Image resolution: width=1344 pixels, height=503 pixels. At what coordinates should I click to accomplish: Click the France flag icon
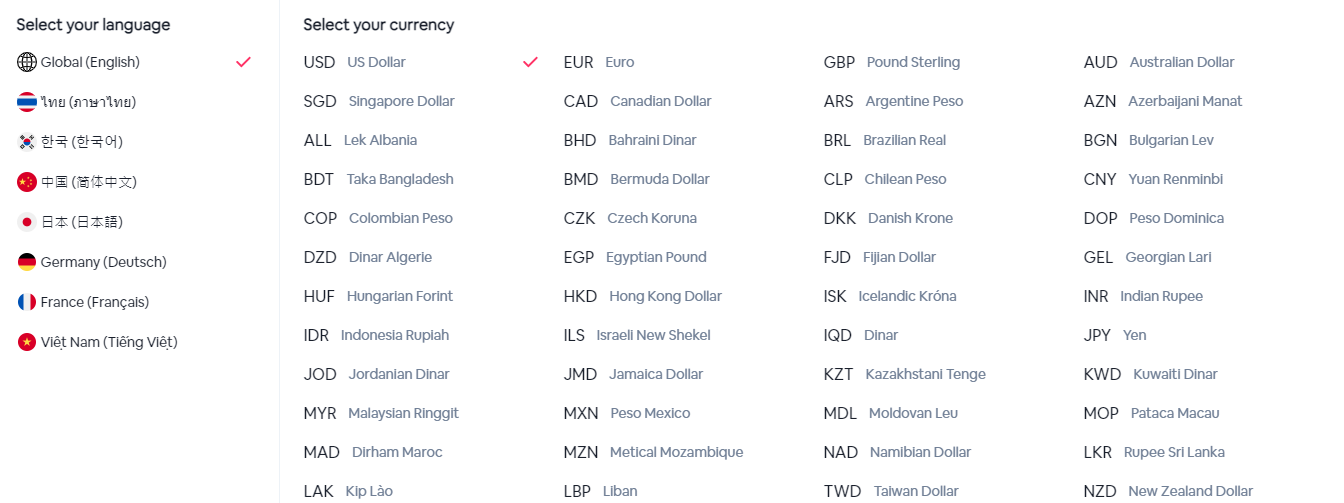click(x=27, y=302)
